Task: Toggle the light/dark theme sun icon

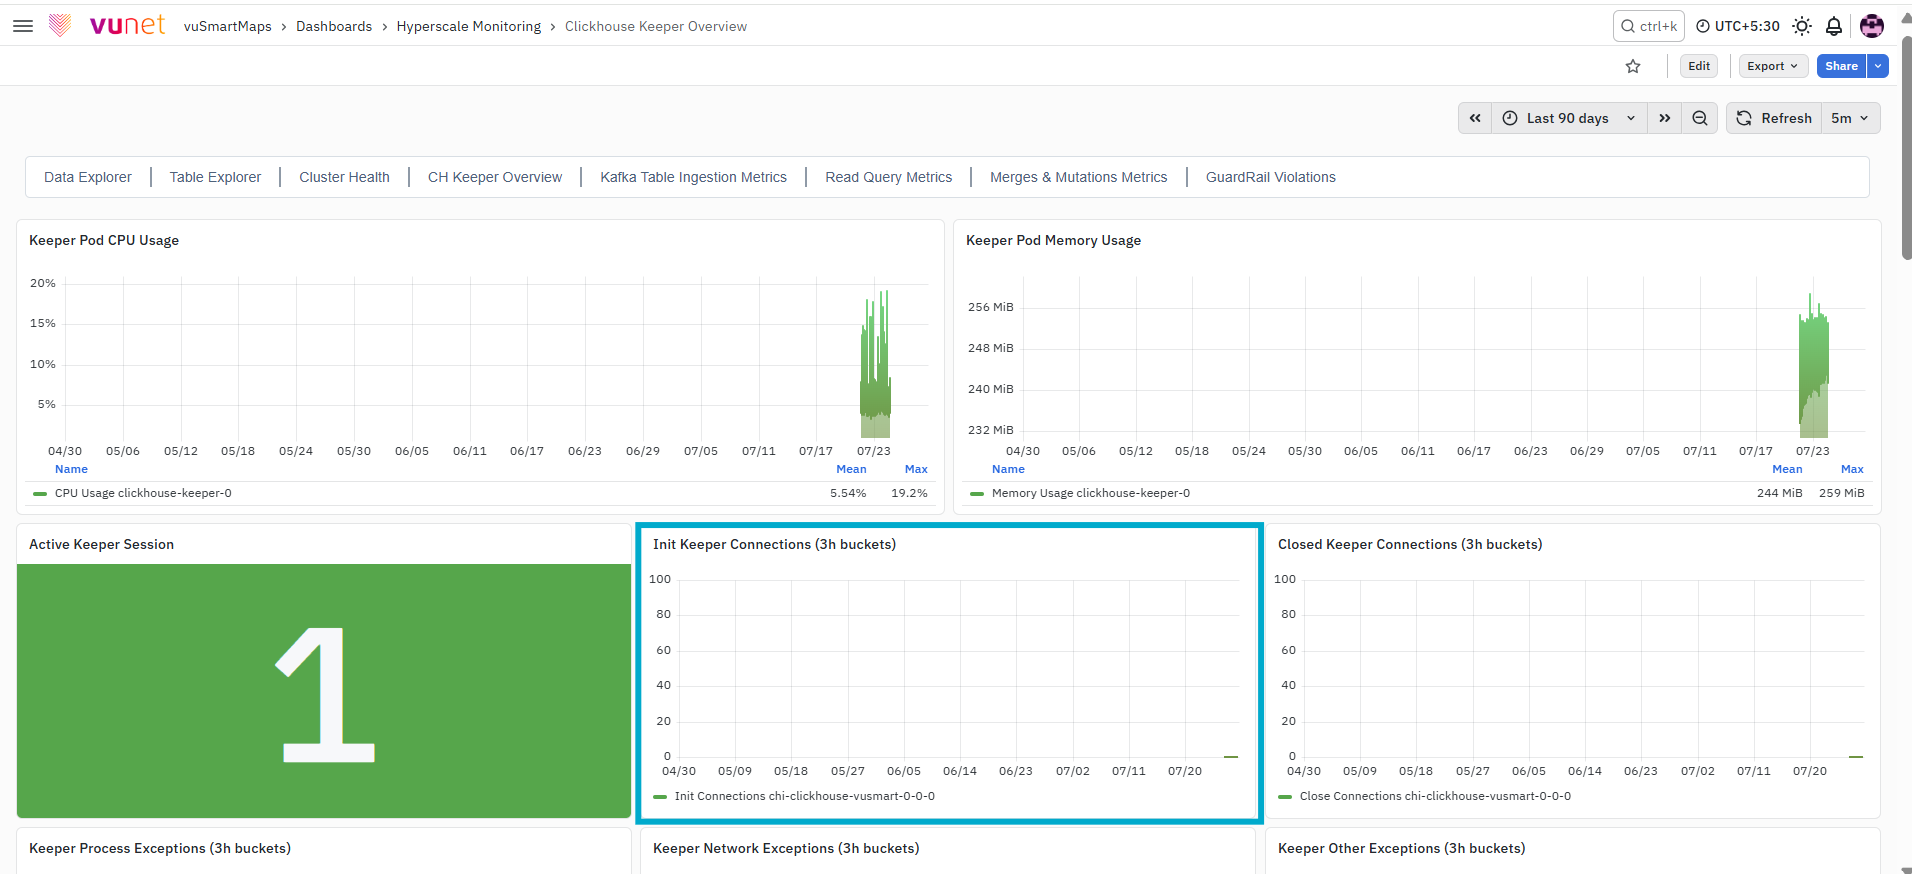Action: tap(1802, 26)
